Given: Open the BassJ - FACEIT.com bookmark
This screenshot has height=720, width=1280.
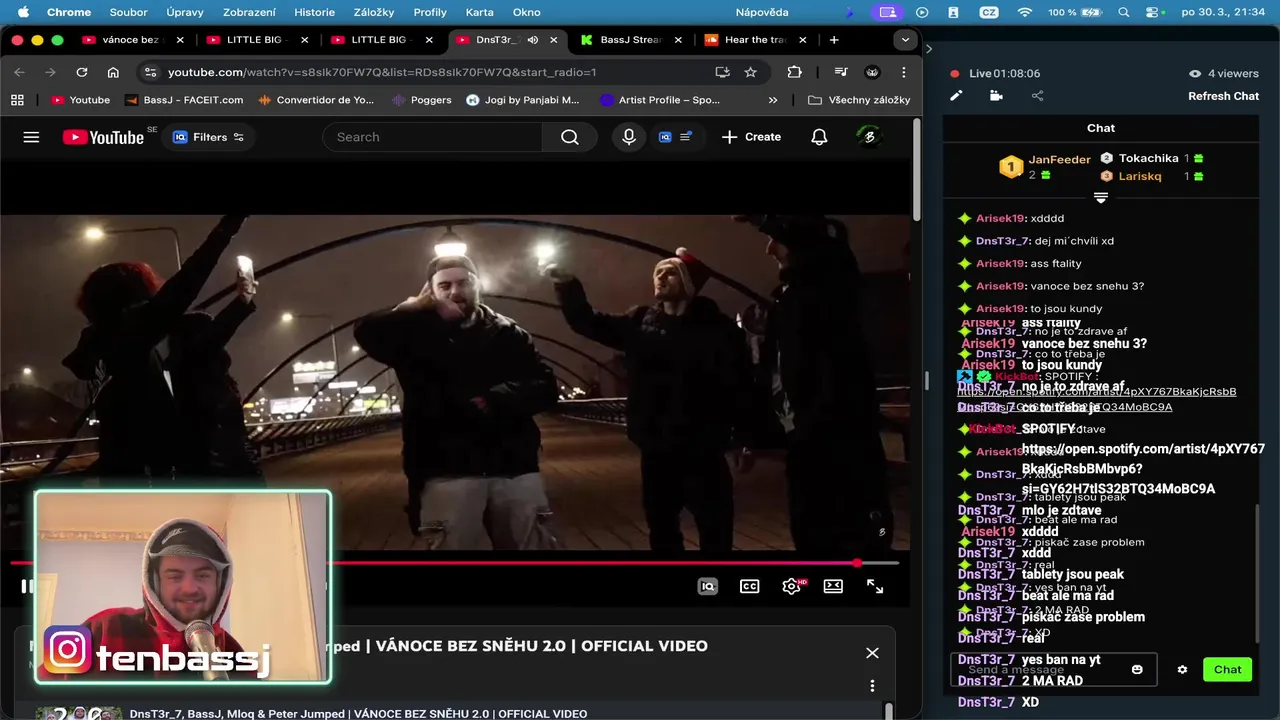Looking at the screenshot, I should pyautogui.click(x=184, y=100).
